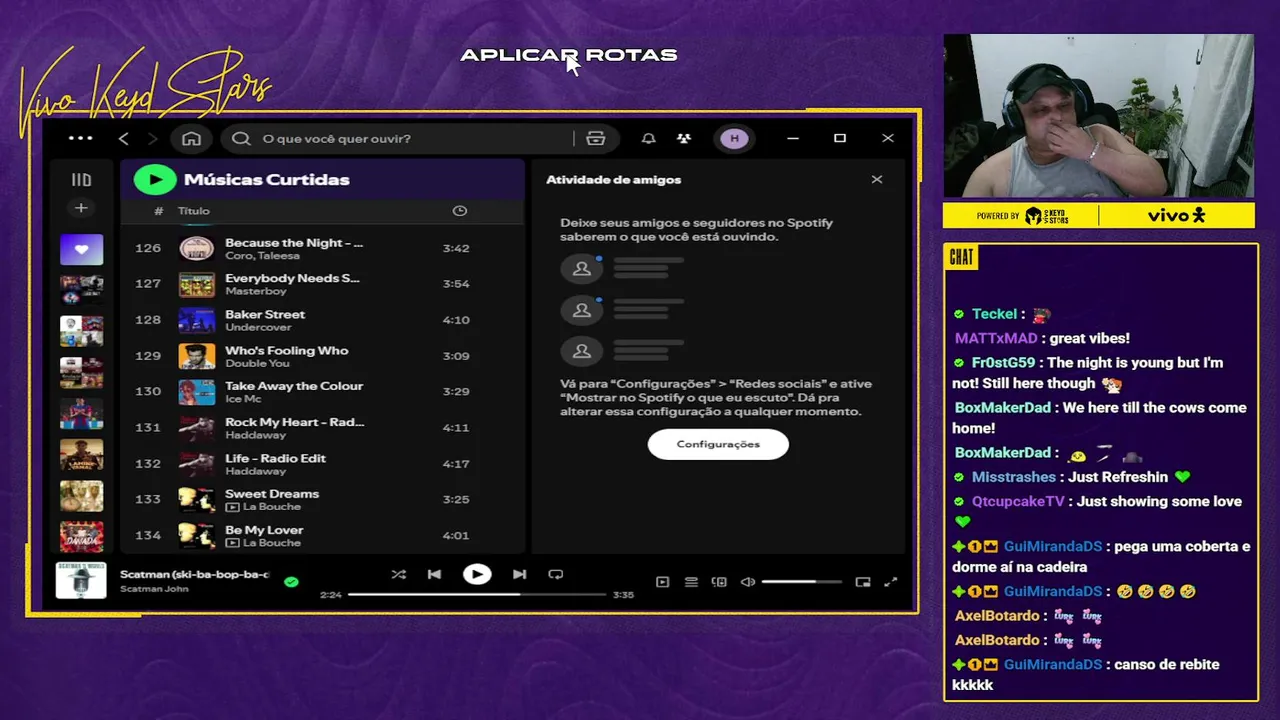Click duration 3:42 of Because the Night
1280x720 pixels.
click(456, 248)
